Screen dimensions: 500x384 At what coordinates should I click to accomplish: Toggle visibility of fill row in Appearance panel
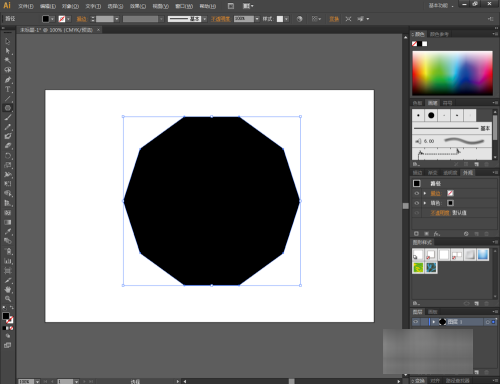click(417, 203)
